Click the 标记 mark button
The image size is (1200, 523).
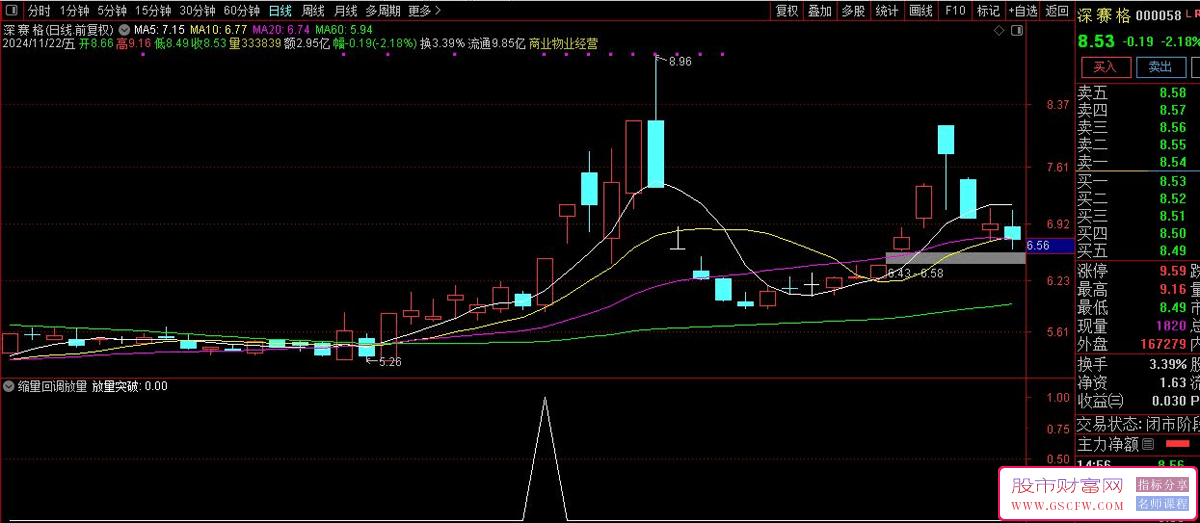point(988,11)
